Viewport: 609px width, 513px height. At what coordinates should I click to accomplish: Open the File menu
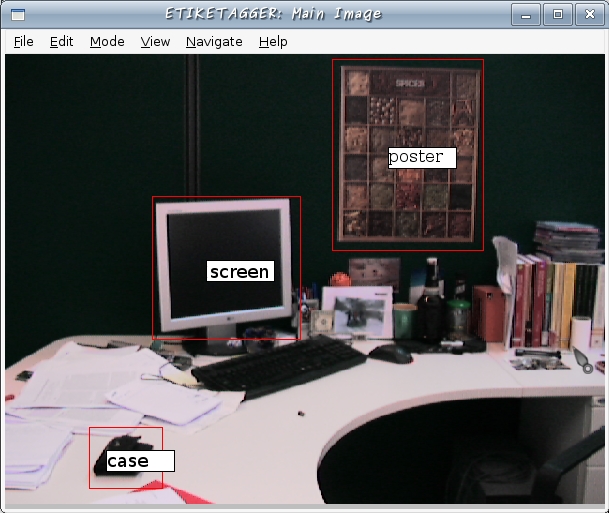pos(23,42)
